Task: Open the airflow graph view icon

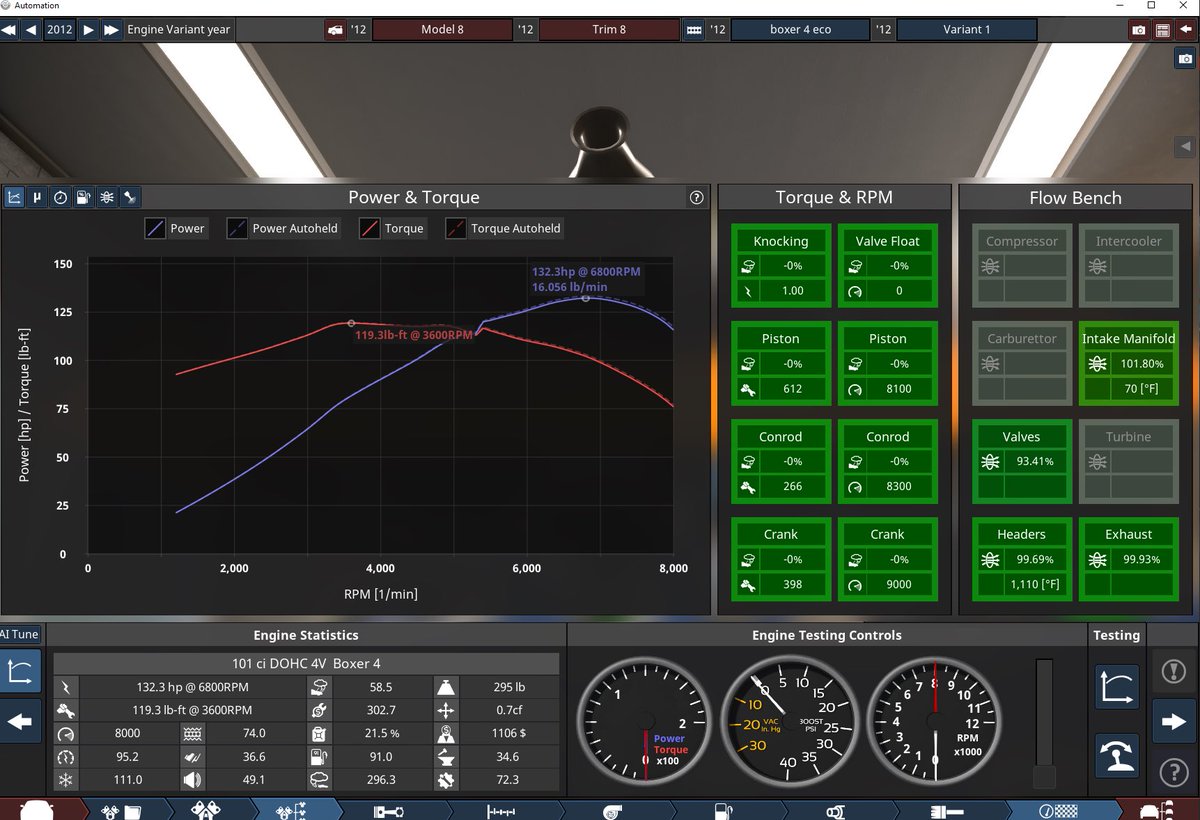Action: point(106,198)
